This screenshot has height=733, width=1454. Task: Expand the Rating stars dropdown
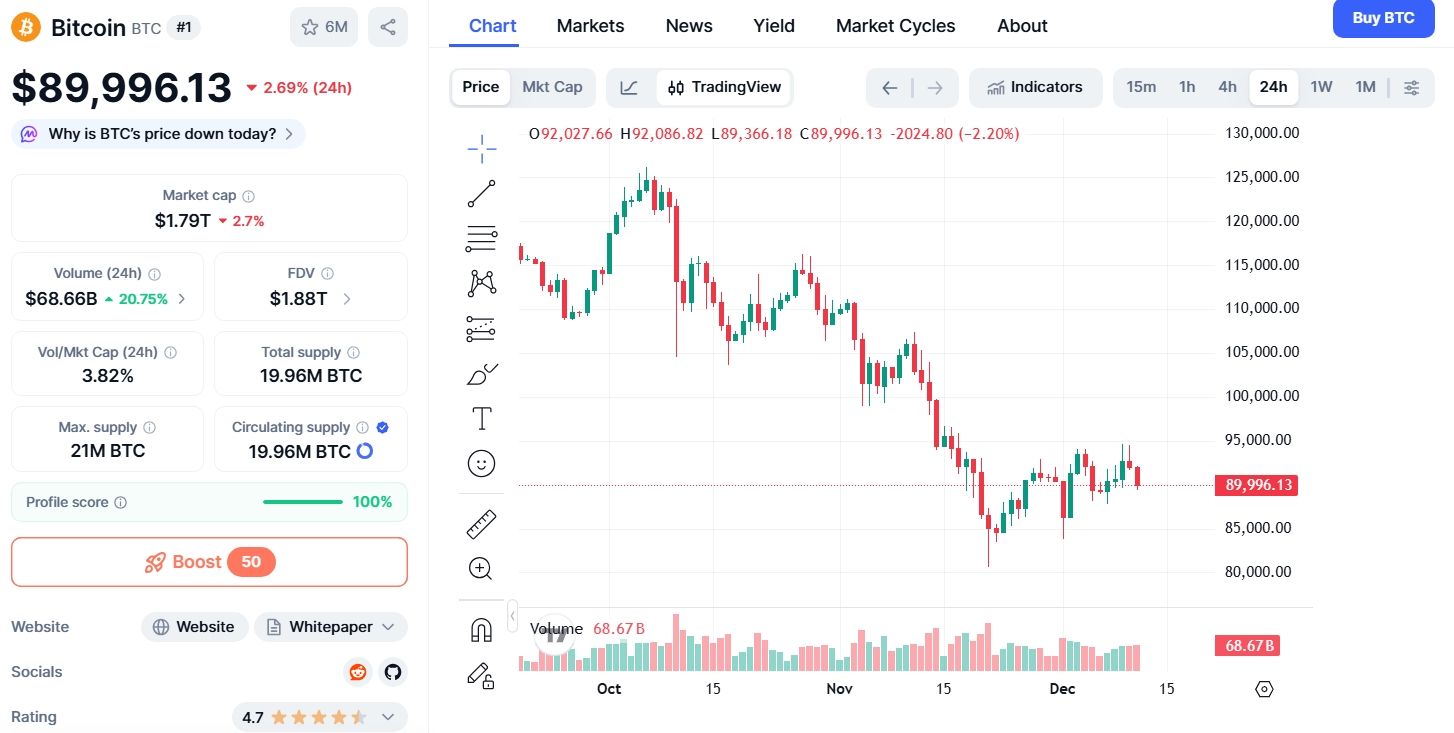[389, 716]
